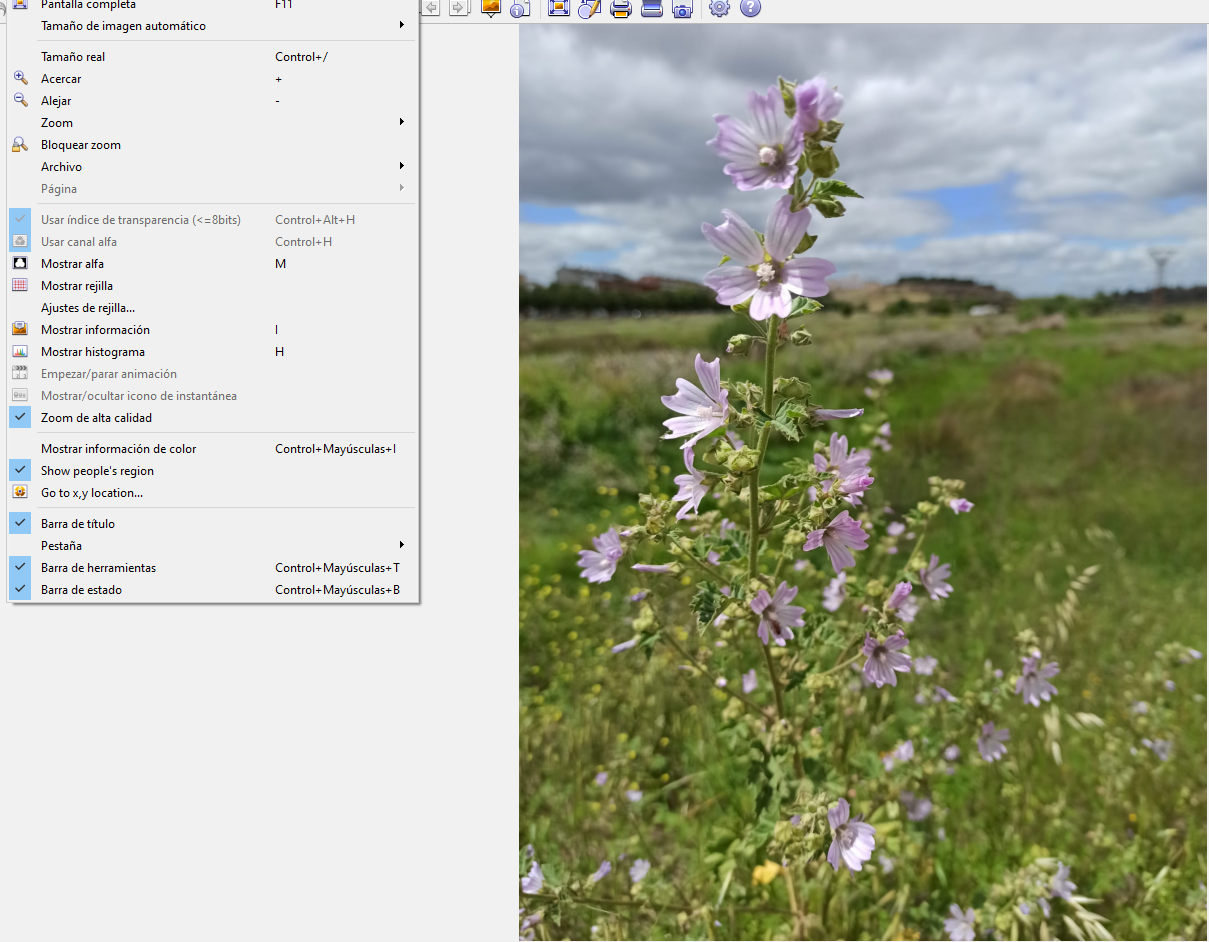Click the file info toolbar icon
The image size is (1209, 942).
(x=520, y=9)
